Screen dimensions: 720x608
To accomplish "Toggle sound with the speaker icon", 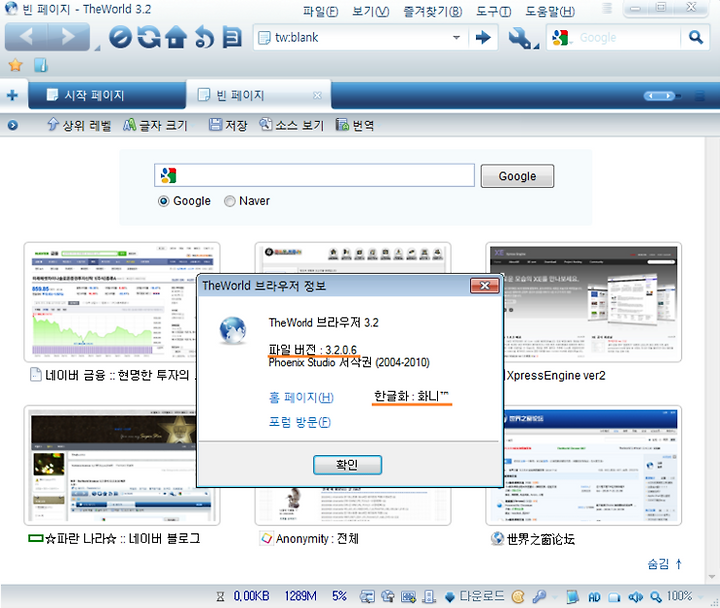I will 636,597.
